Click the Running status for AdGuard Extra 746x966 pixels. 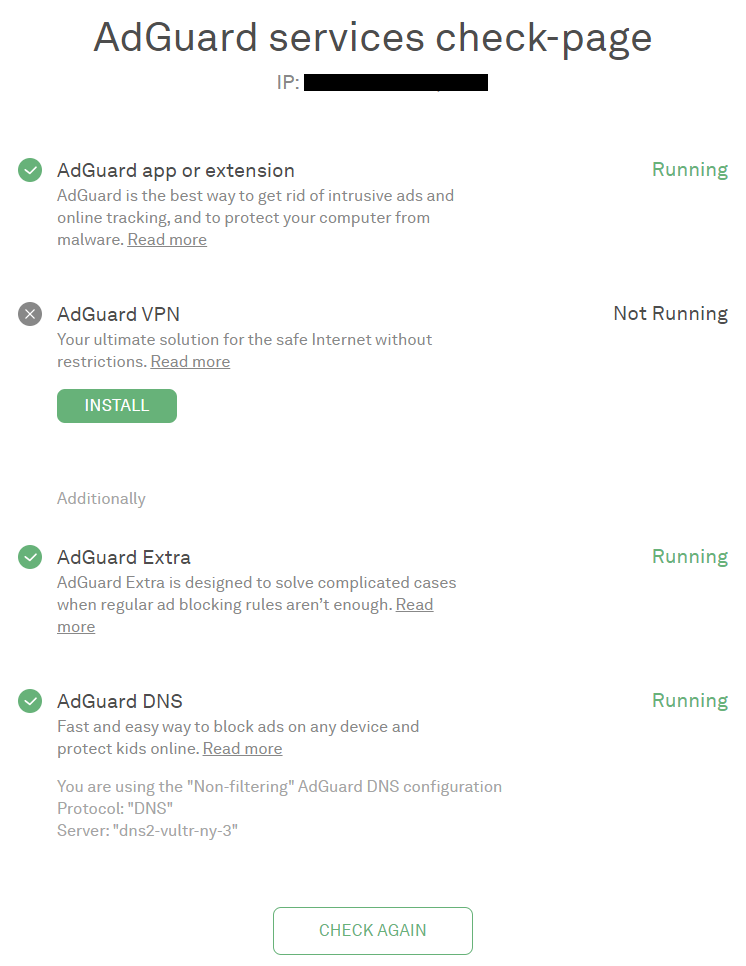689,557
